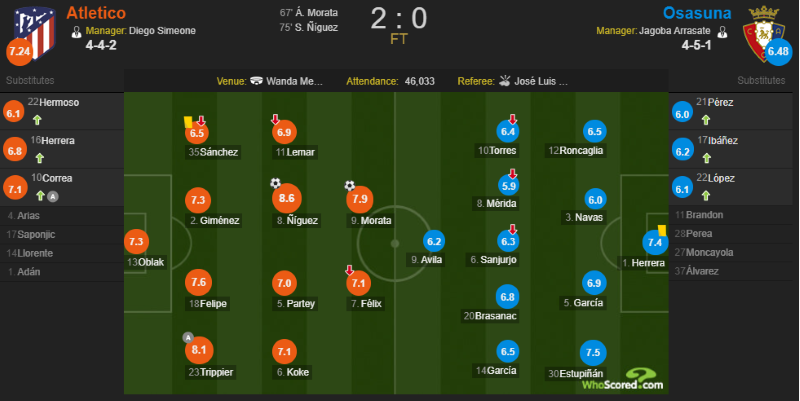Click the whistle icon next to Referee
Screen dimensions: 800x401
point(505,81)
